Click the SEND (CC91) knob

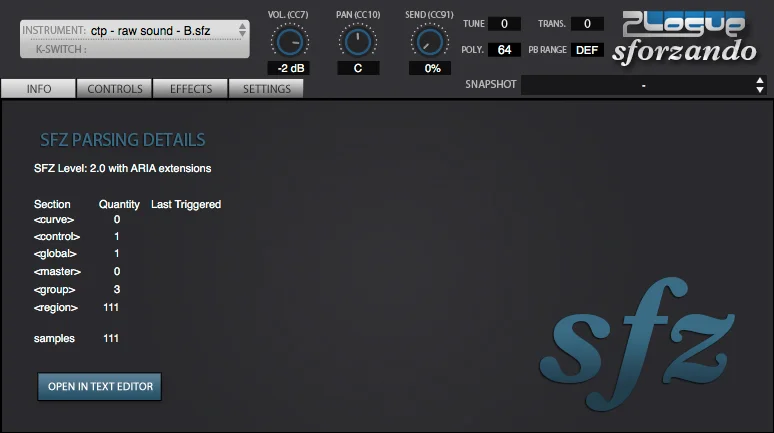(x=429, y=42)
